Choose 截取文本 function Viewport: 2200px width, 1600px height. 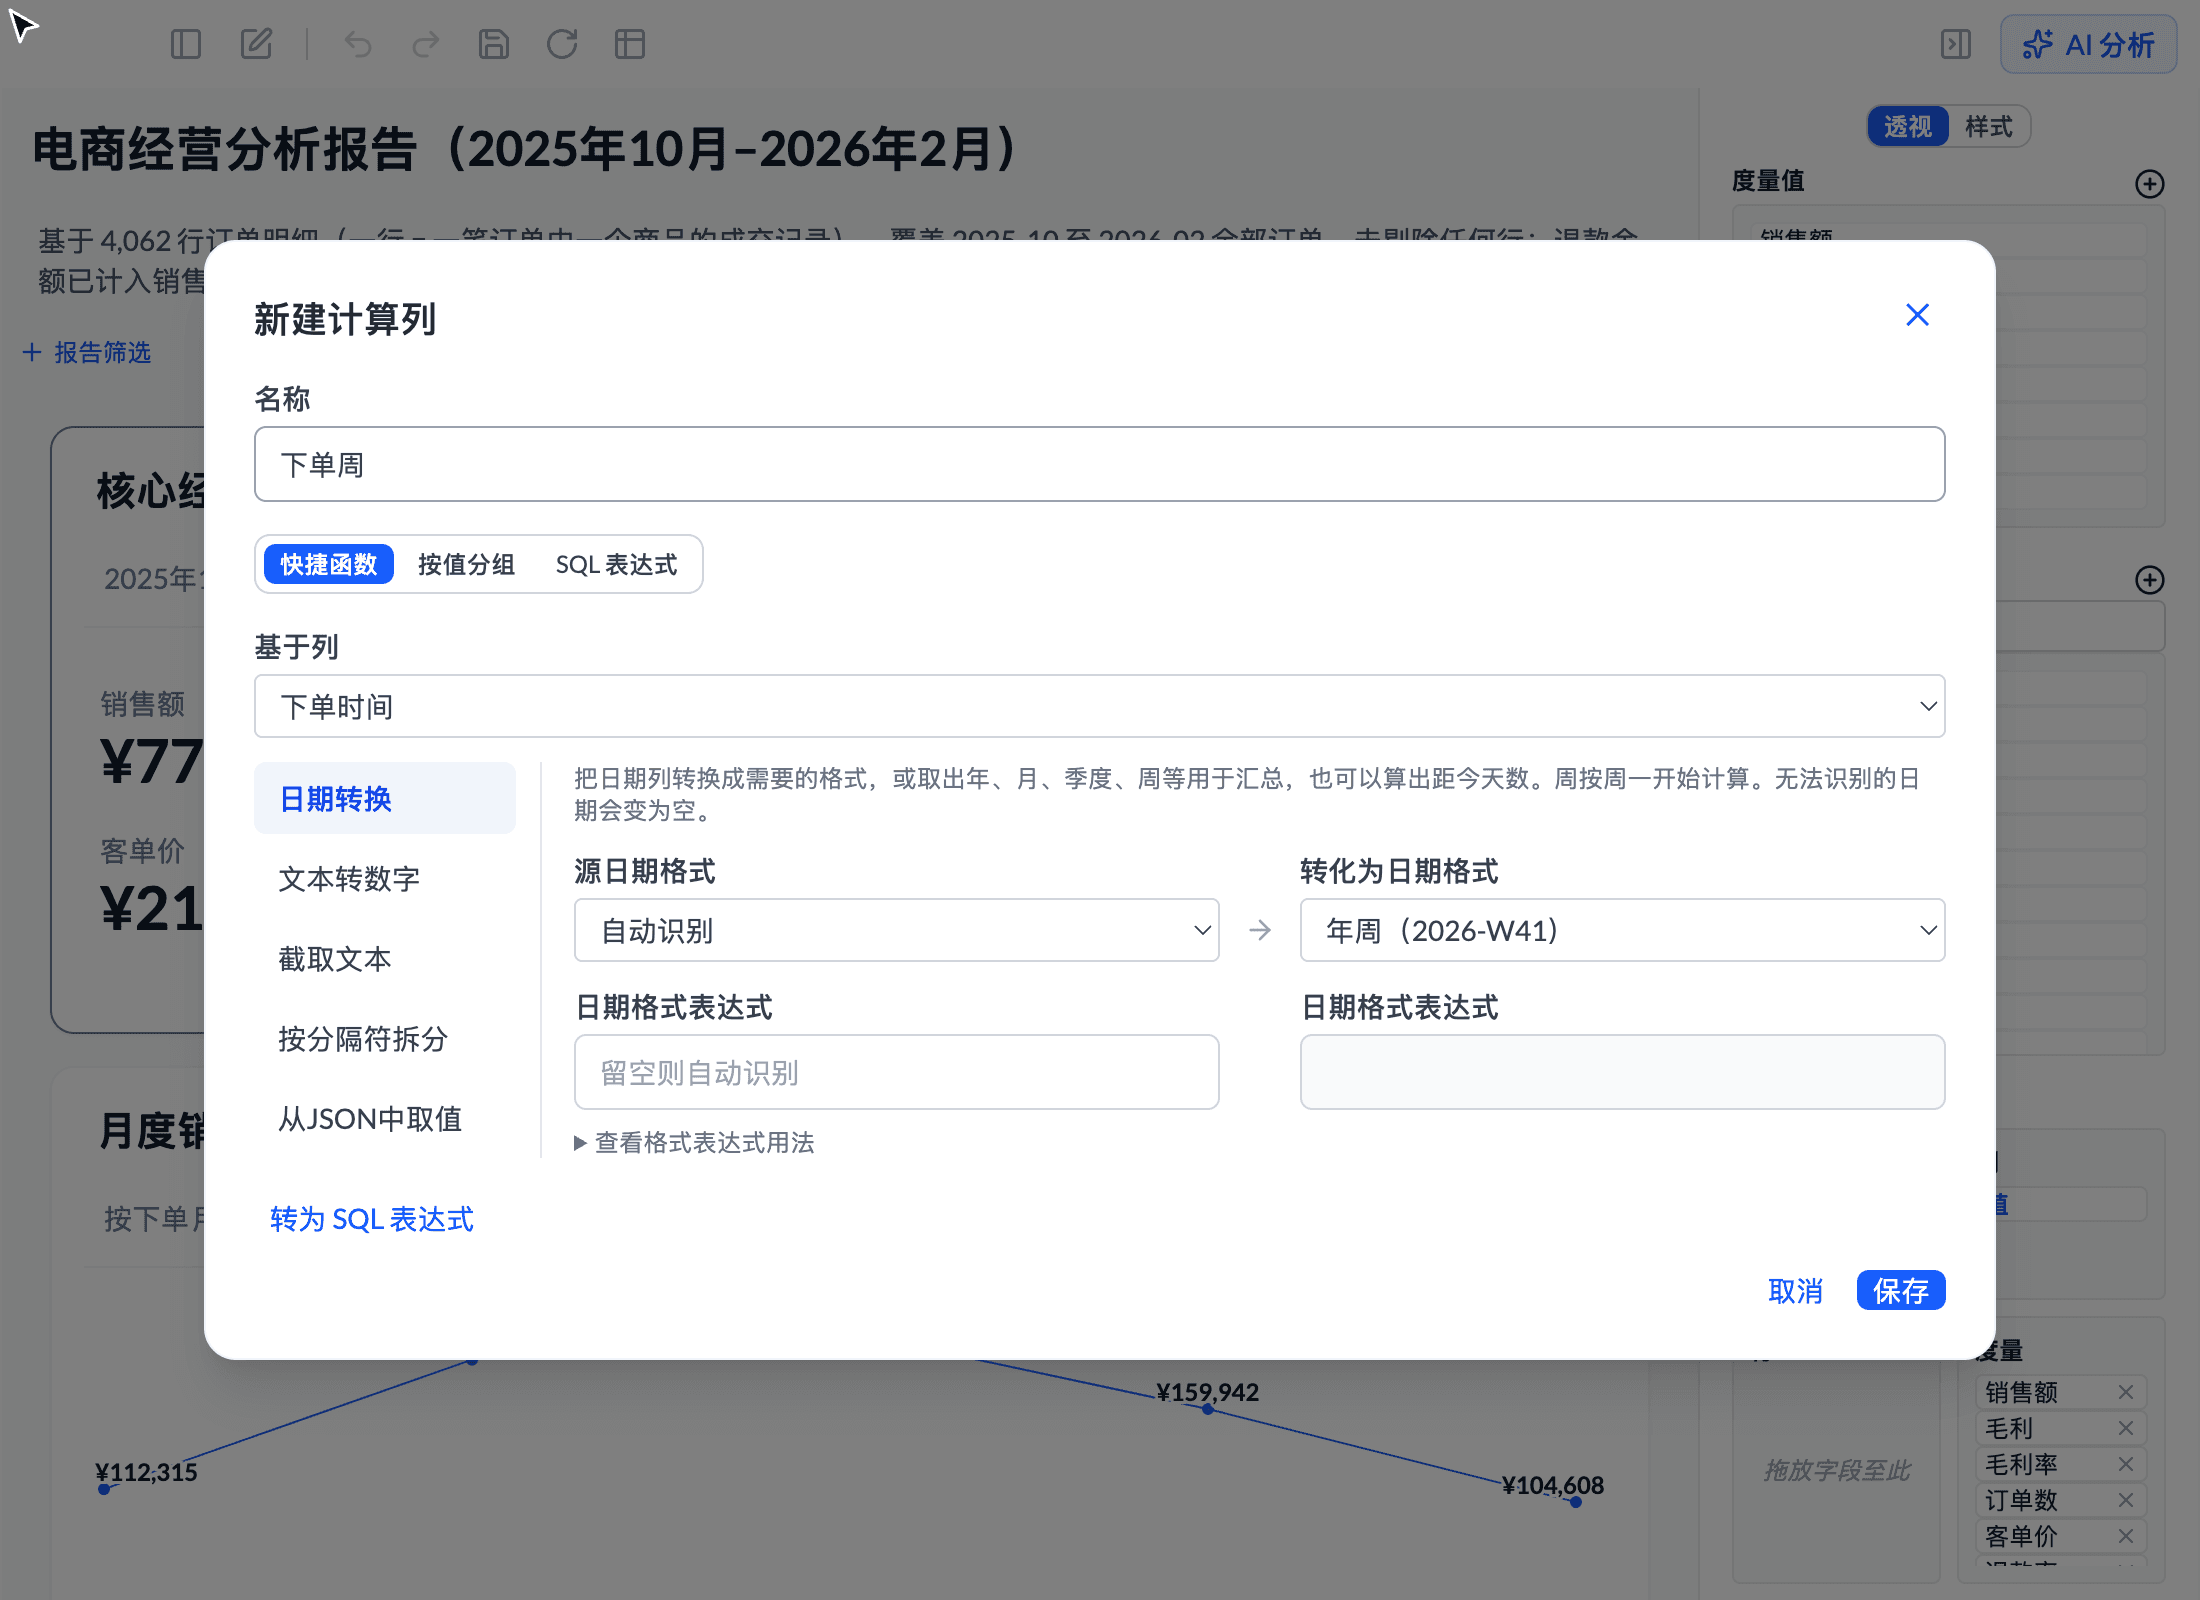point(385,959)
